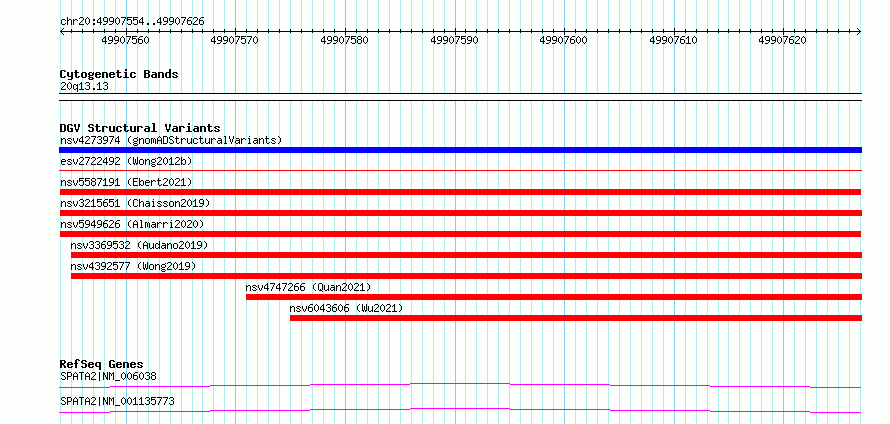Select the thin red esv2722492 variant line
Screen dimensions: 890x424
460,170
